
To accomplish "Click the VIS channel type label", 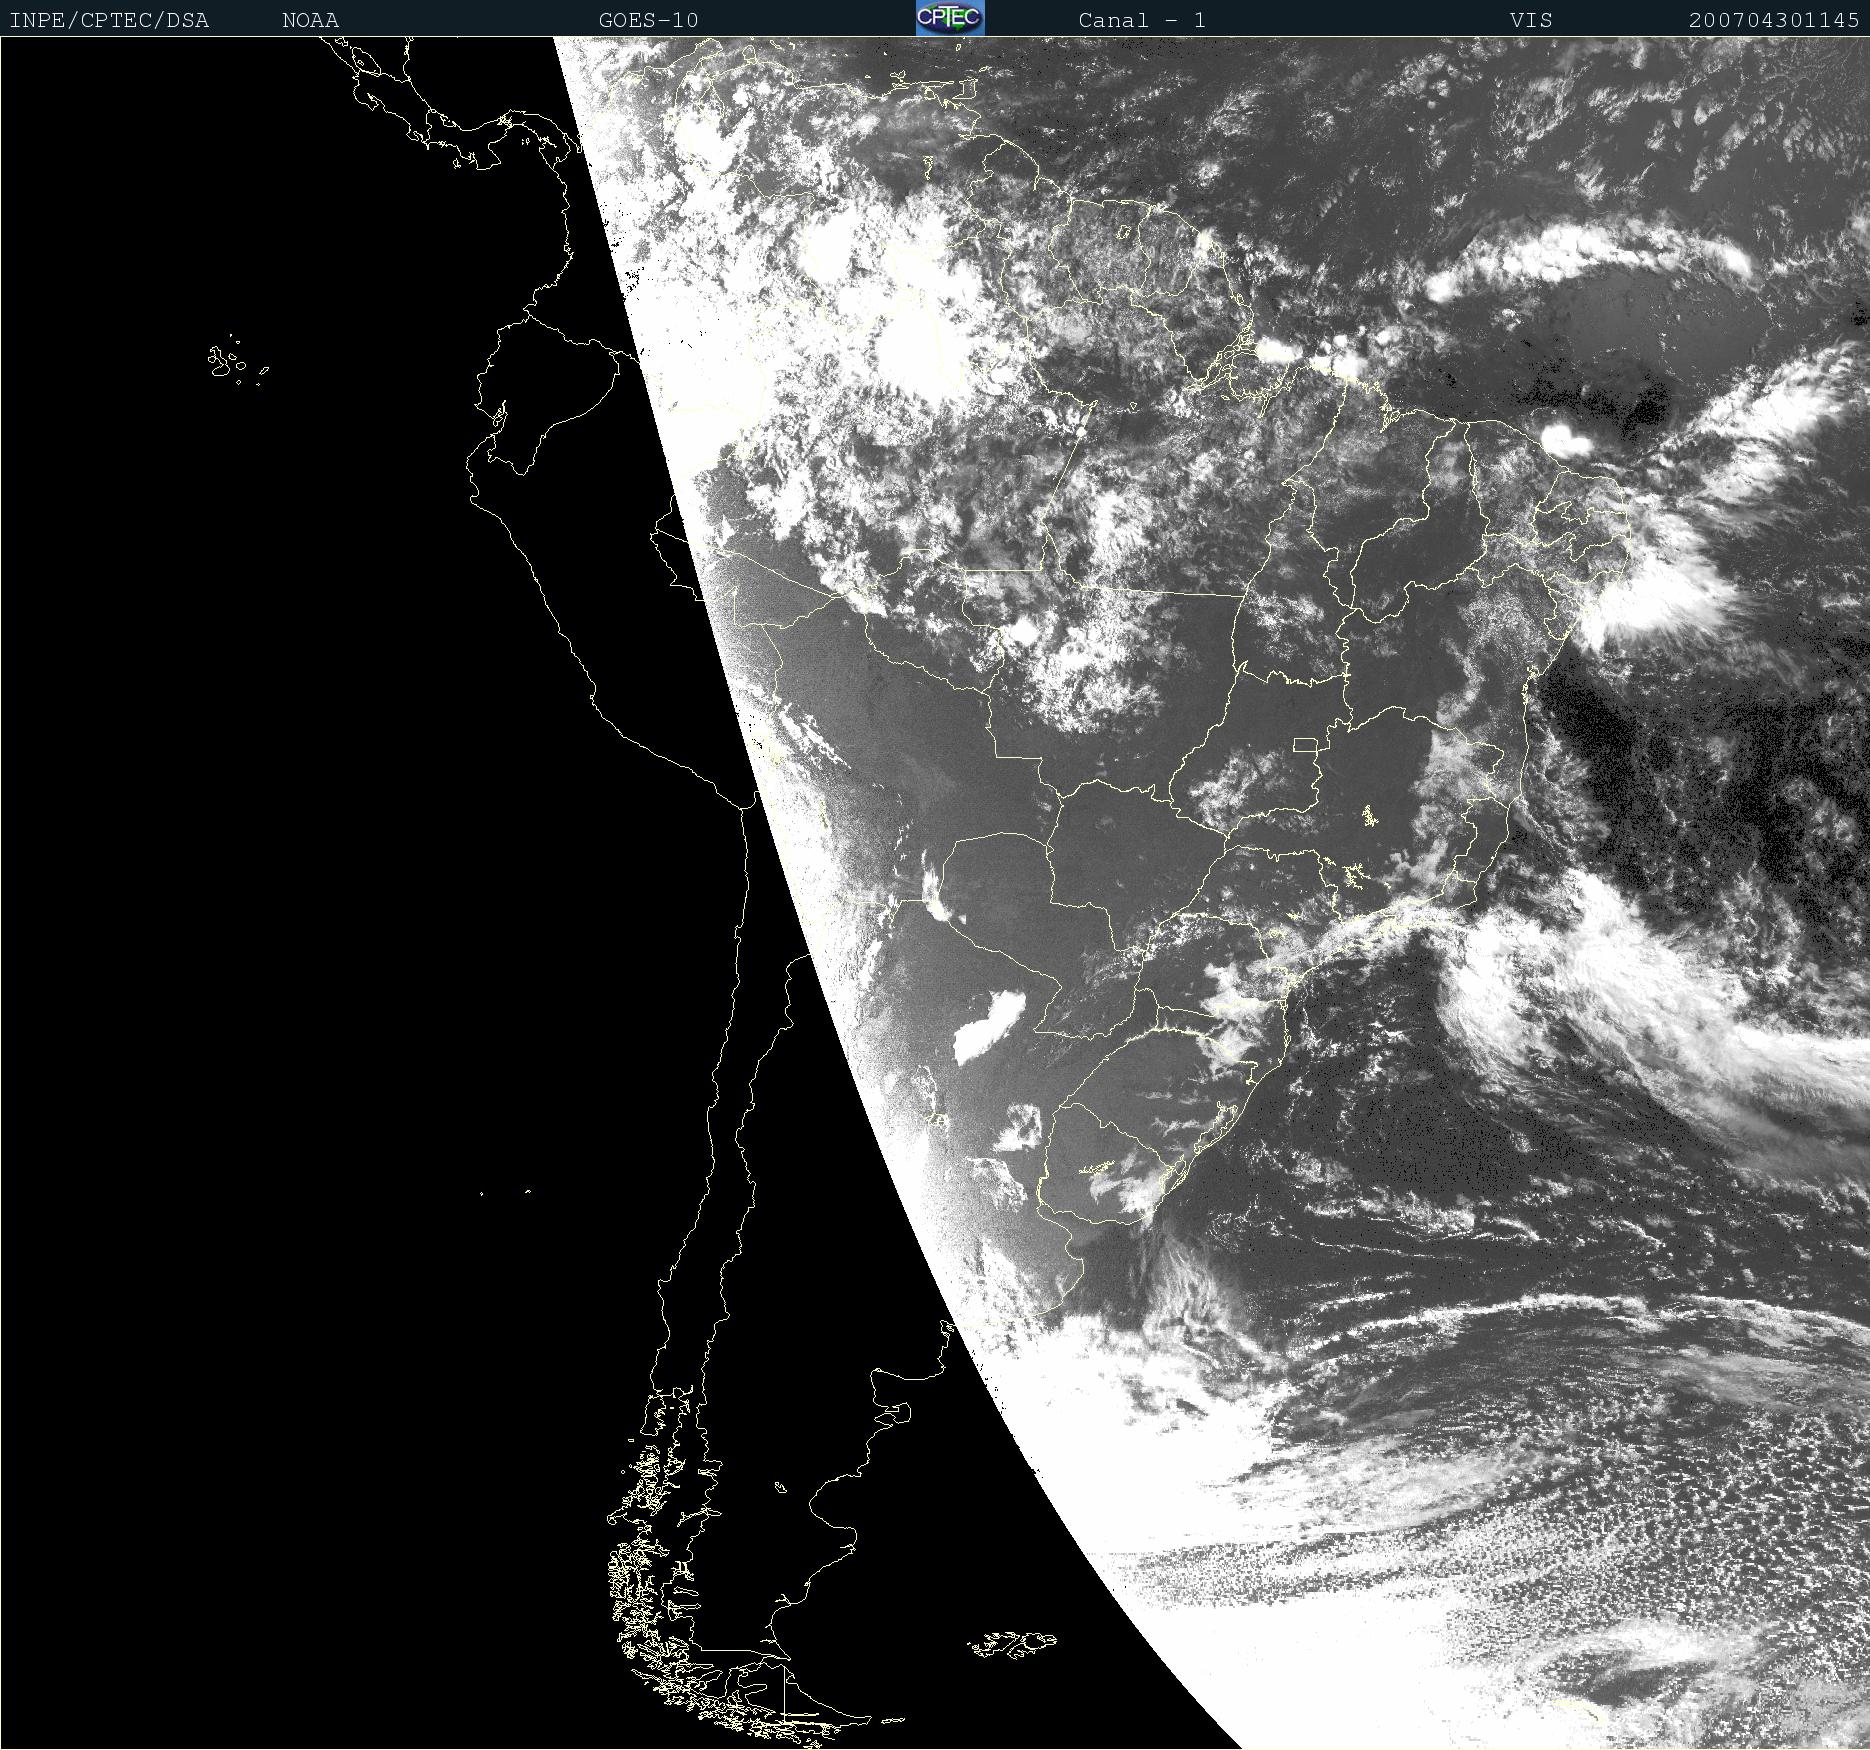I will pyautogui.click(x=1531, y=20).
